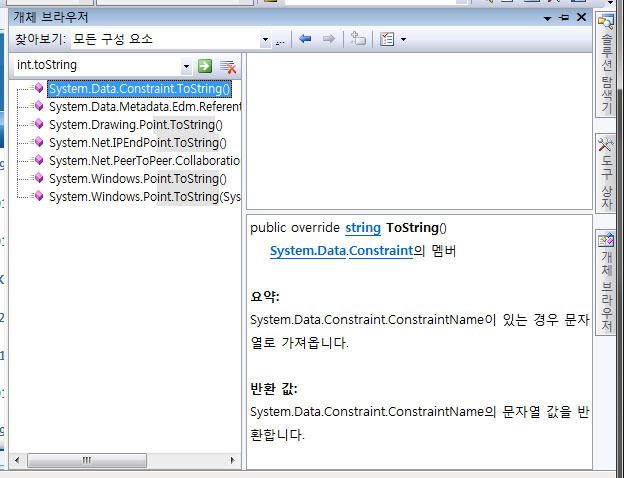Click the '찾아보기:' label
624x478 pixels.
point(41,40)
